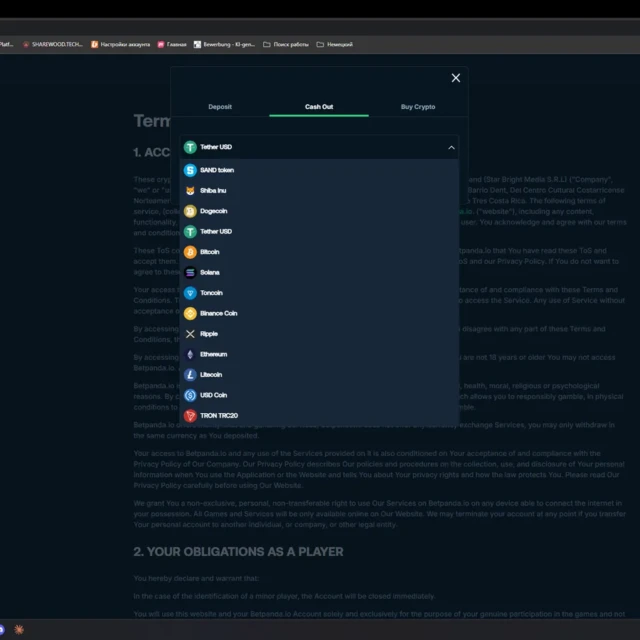Click the USD Coin icon
640x640 pixels.
click(x=190, y=395)
